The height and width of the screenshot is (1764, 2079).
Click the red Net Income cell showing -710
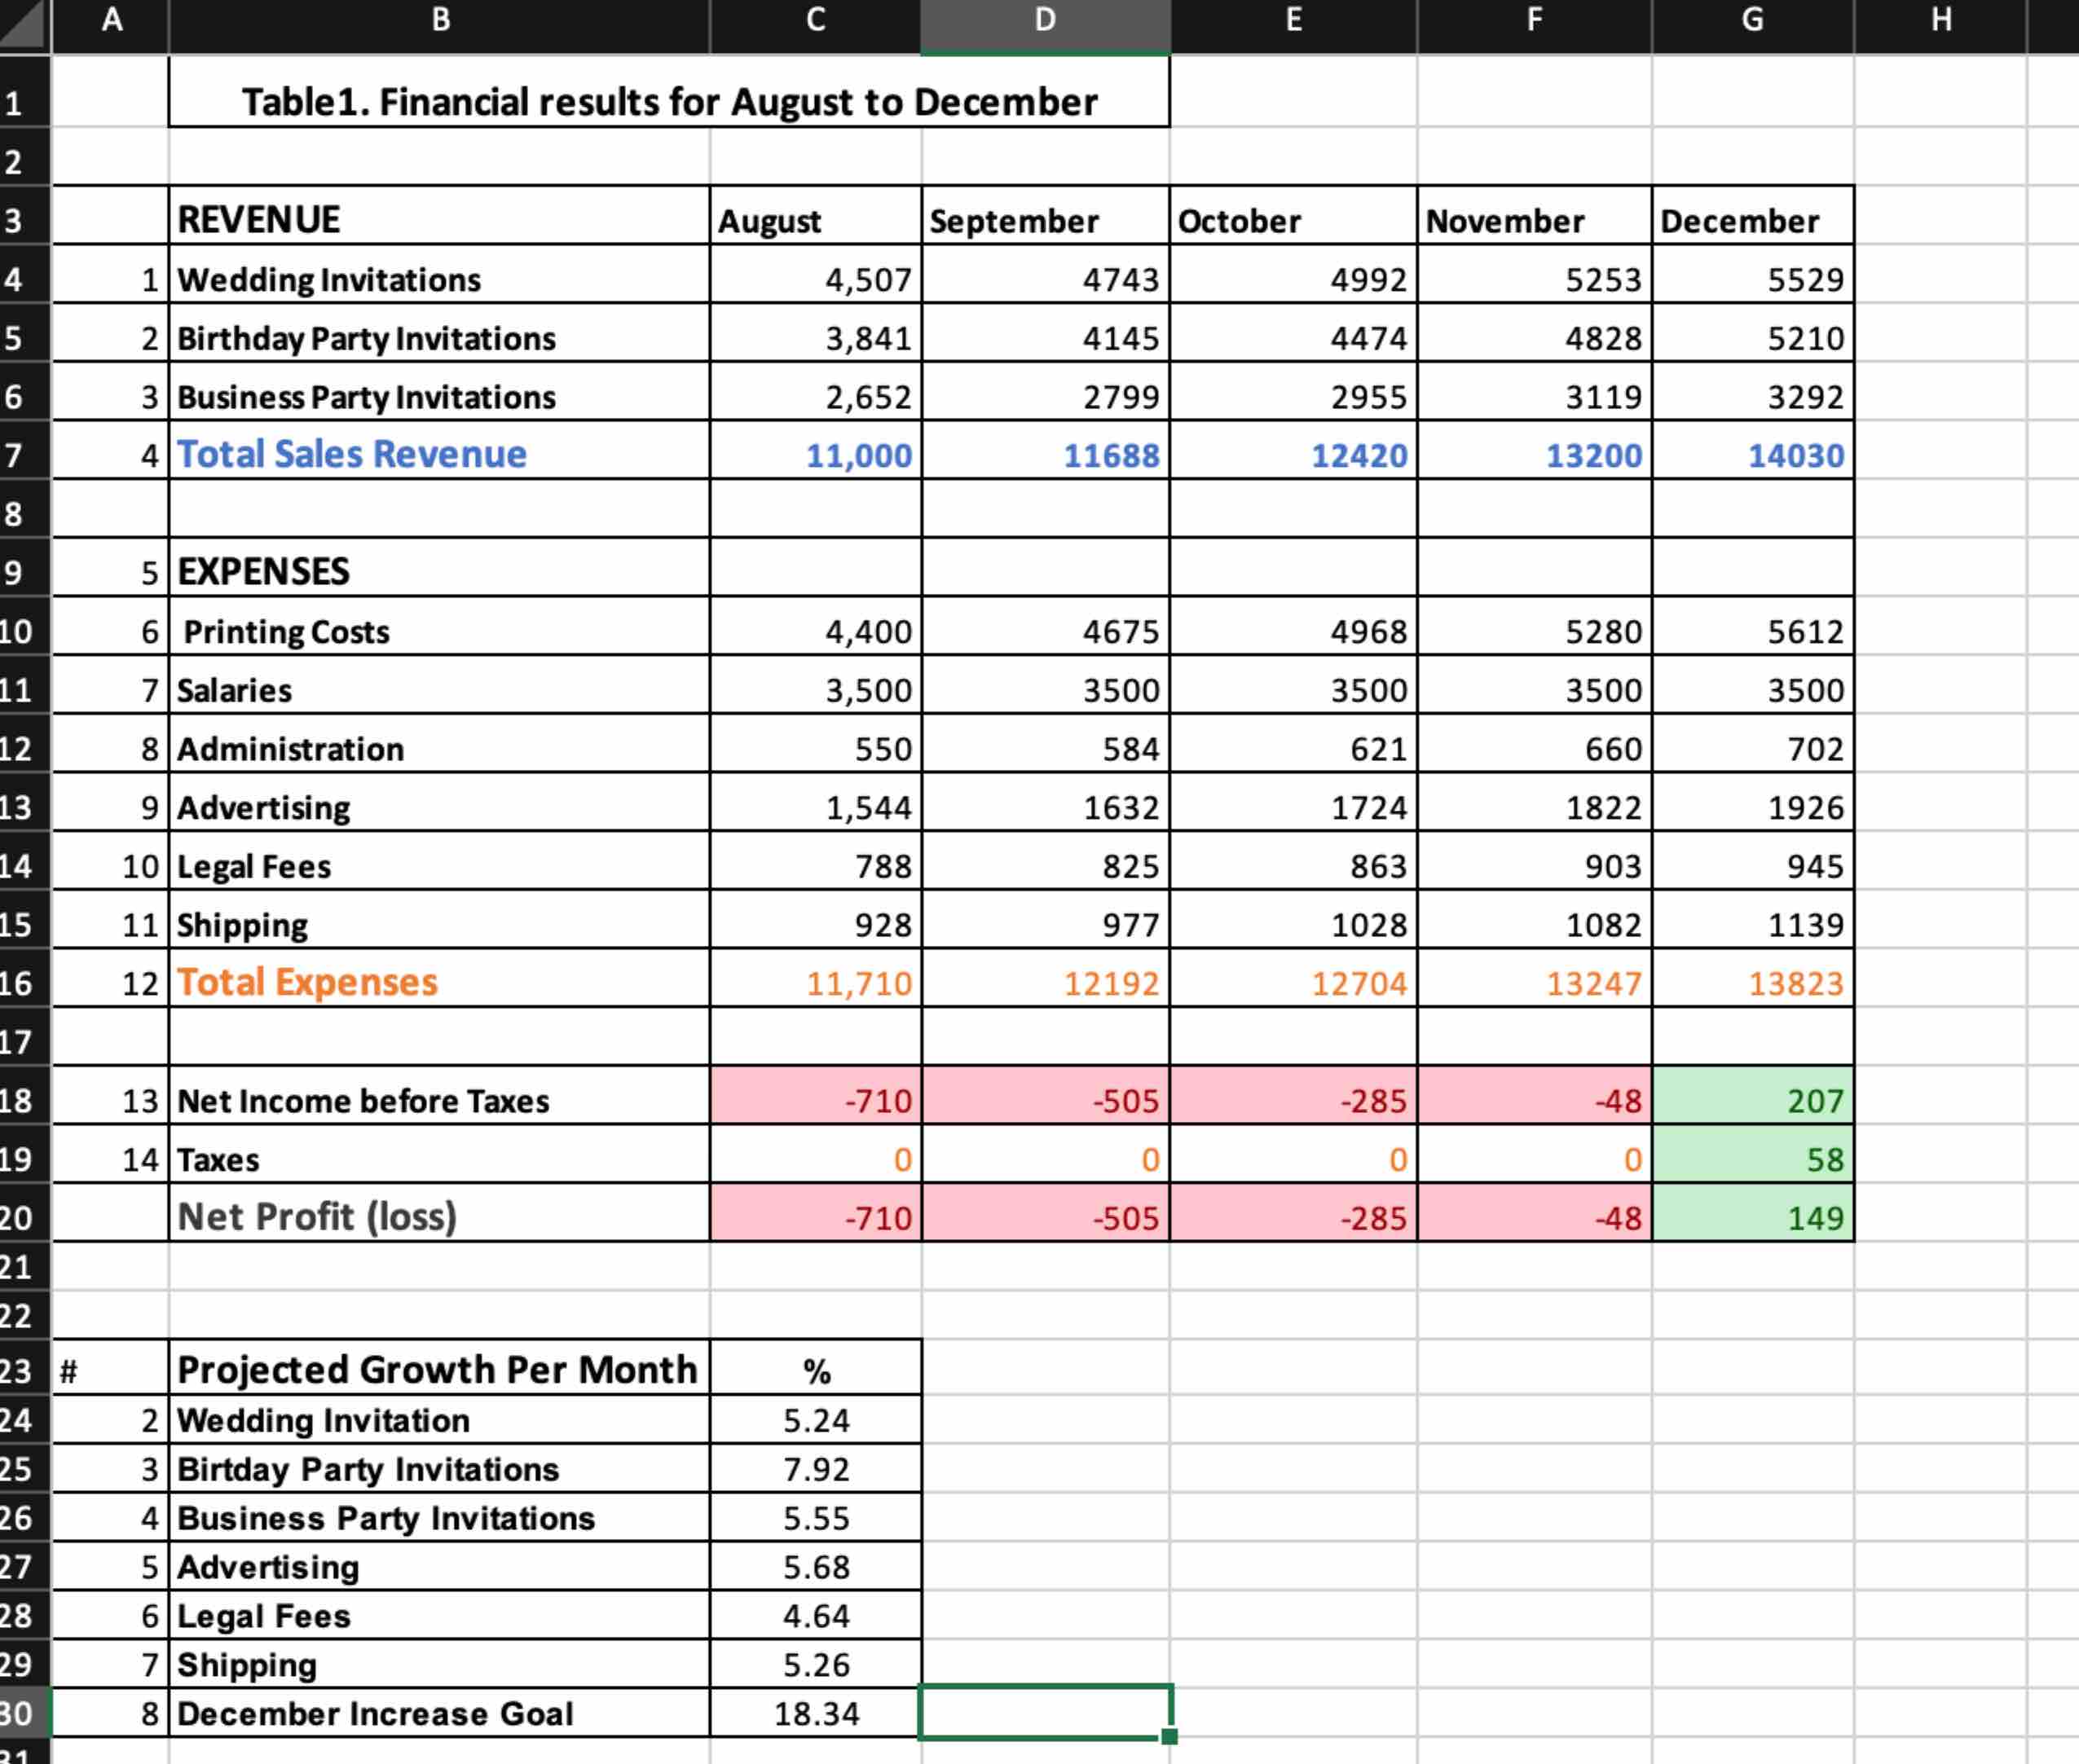[x=813, y=1101]
